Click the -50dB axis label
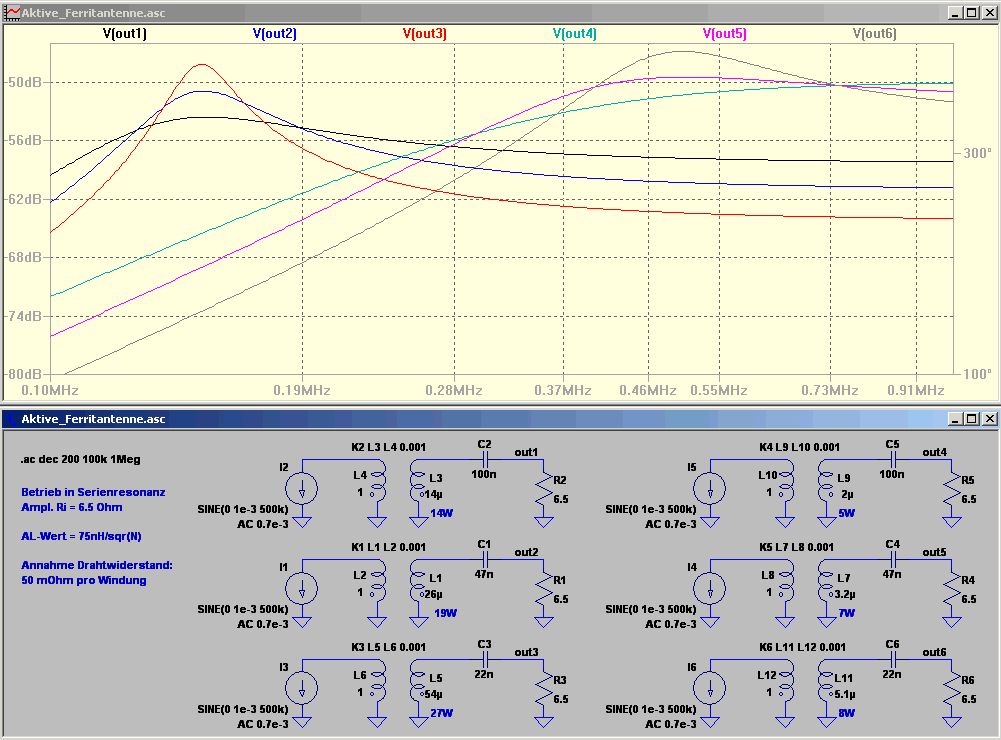Screen dimensions: 1001x740 coord(24,82)
